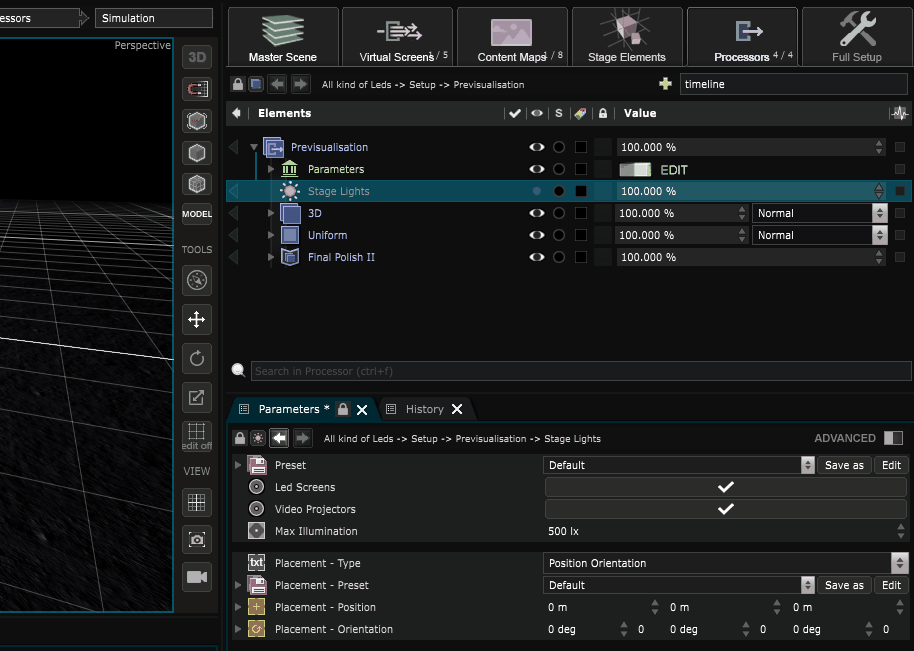The width and height of the screenshot is (914, 651).
Task: Click the yellow plus add icon
Action: coord(665,84)
